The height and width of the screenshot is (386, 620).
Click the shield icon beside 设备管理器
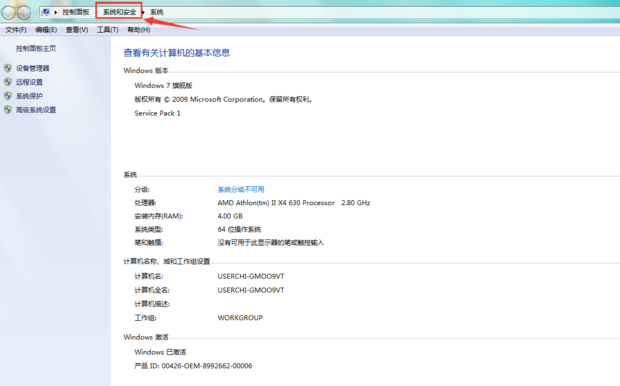tap(8, 68)
